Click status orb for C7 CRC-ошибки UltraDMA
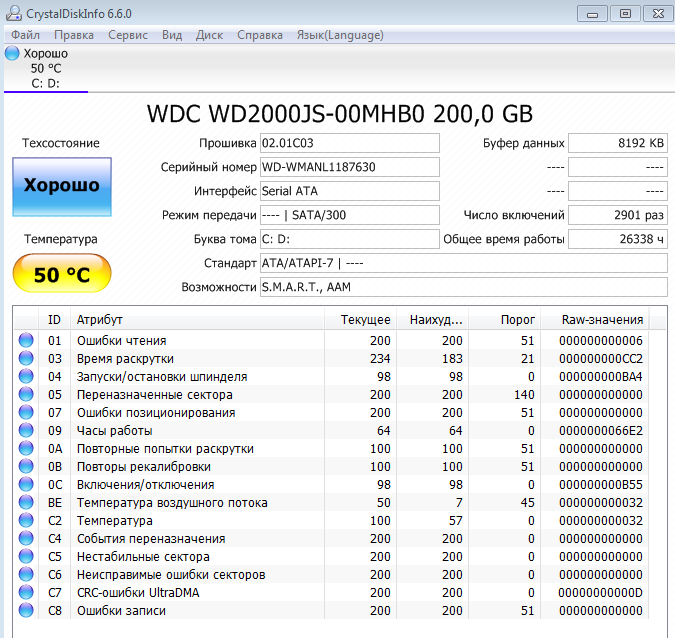Viewport: 675px width, 638px height. click(26, 592)
